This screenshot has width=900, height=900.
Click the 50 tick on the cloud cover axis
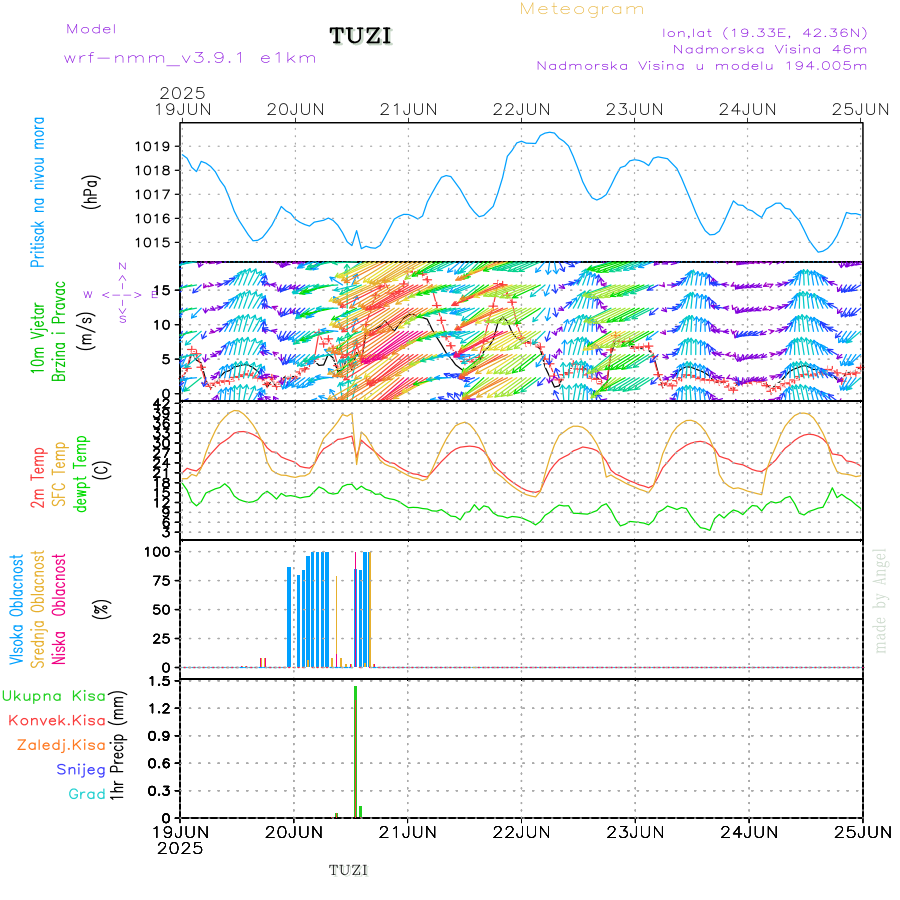[162, 610]
